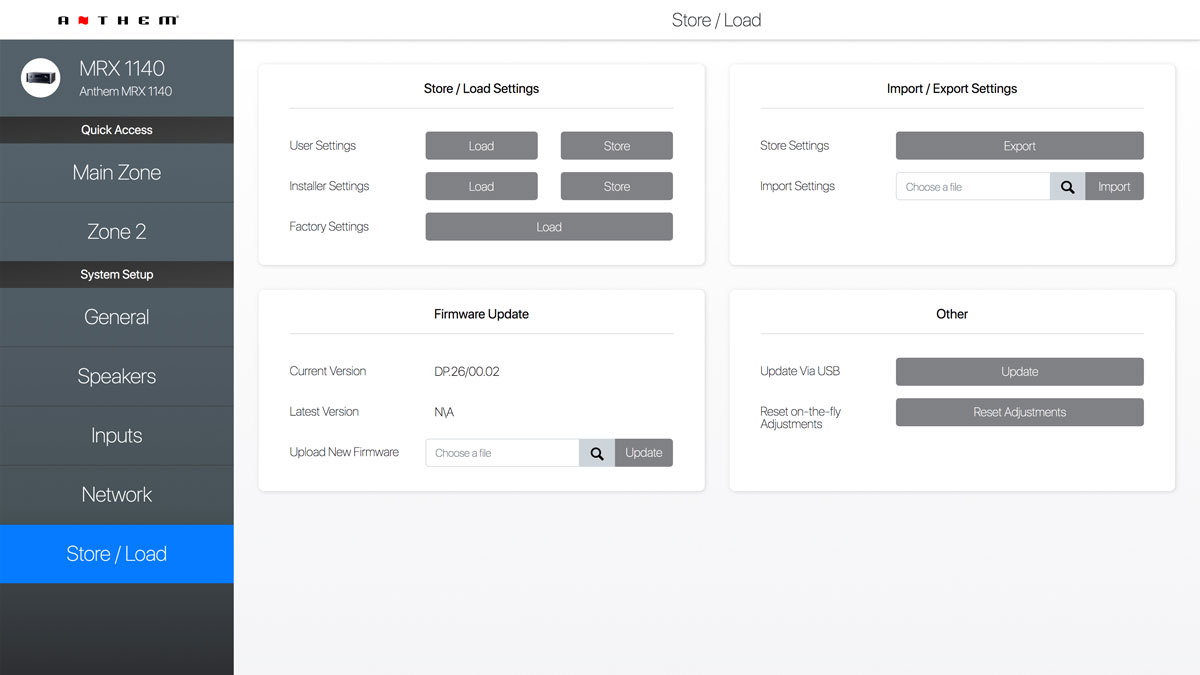The width and height of the screenshot is (1200, 675).
Task: Load the Installer Settings
Action: (481, 187)
